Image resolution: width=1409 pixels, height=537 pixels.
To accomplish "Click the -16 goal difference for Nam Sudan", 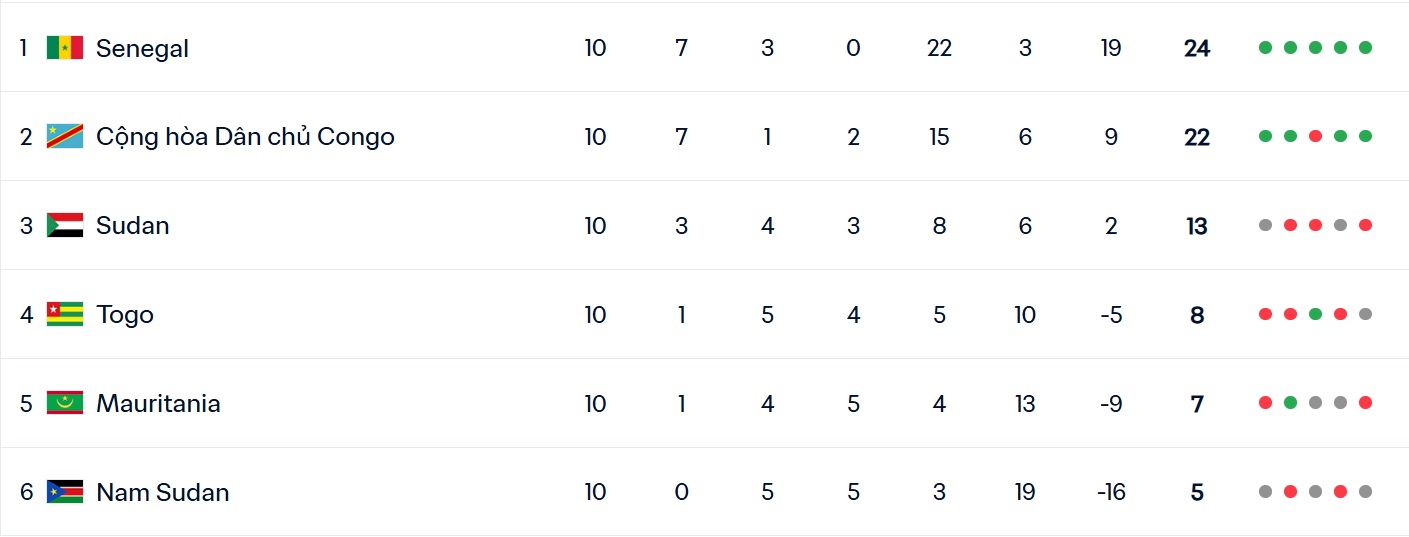I will (1110, 492).
